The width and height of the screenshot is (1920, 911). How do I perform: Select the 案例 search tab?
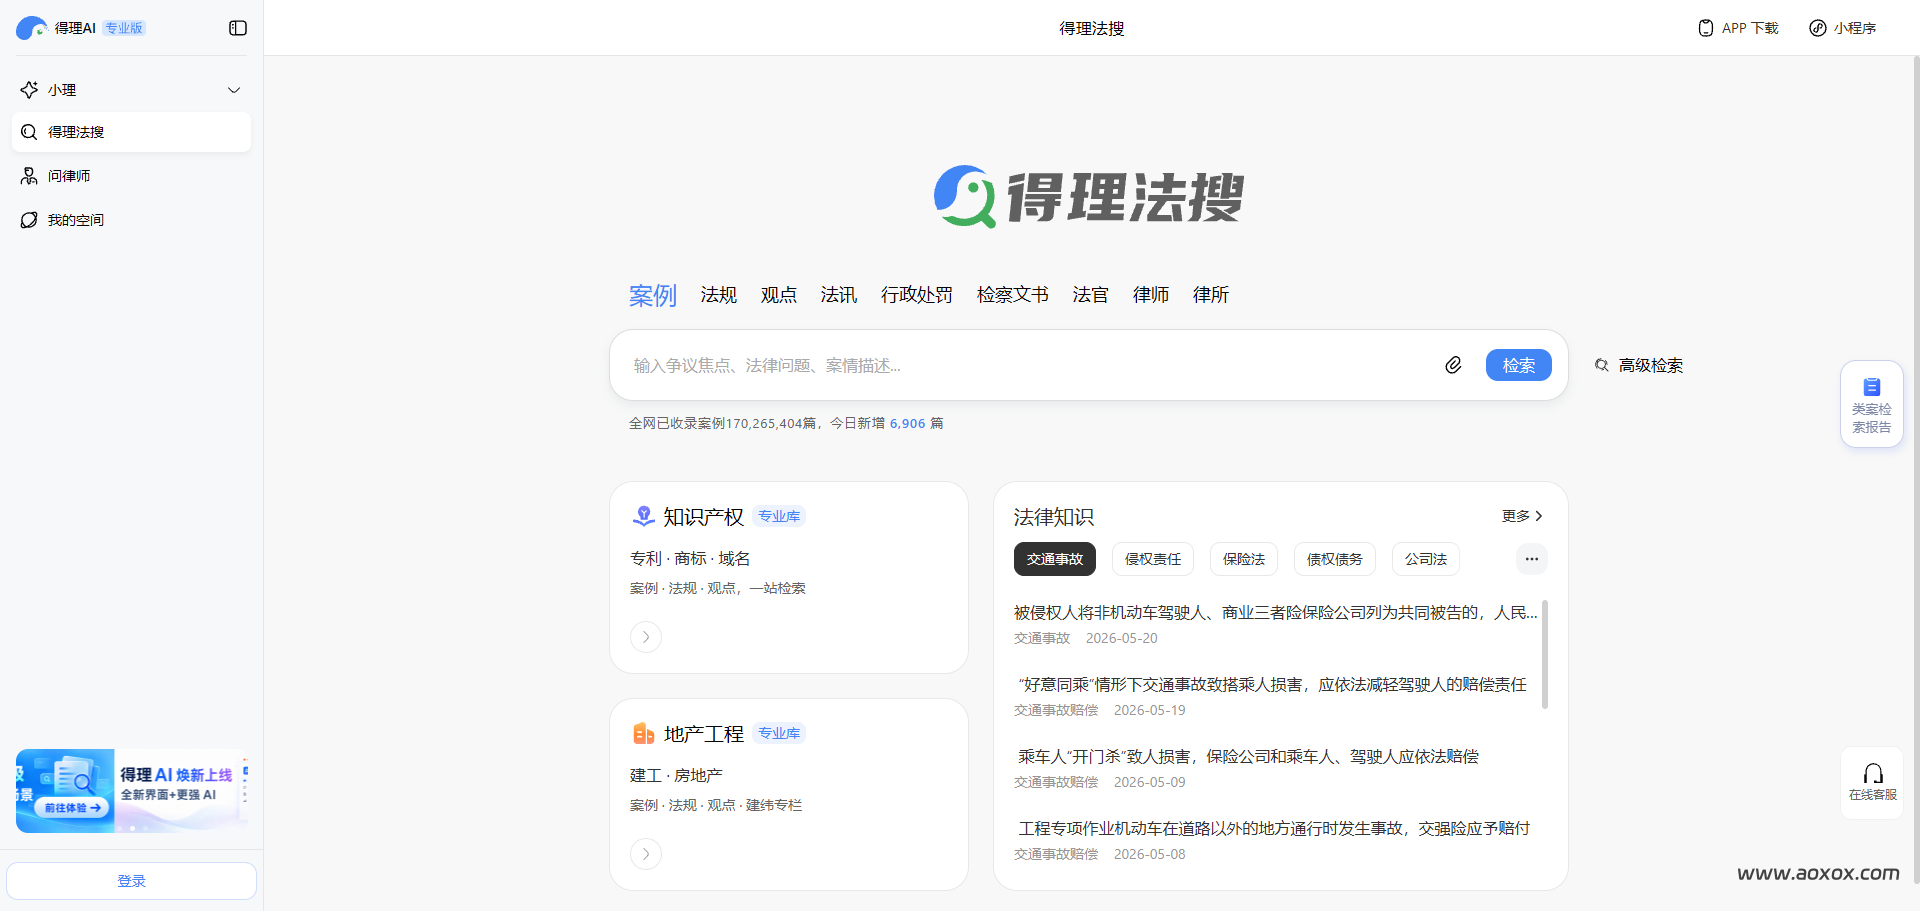point(653,295)
